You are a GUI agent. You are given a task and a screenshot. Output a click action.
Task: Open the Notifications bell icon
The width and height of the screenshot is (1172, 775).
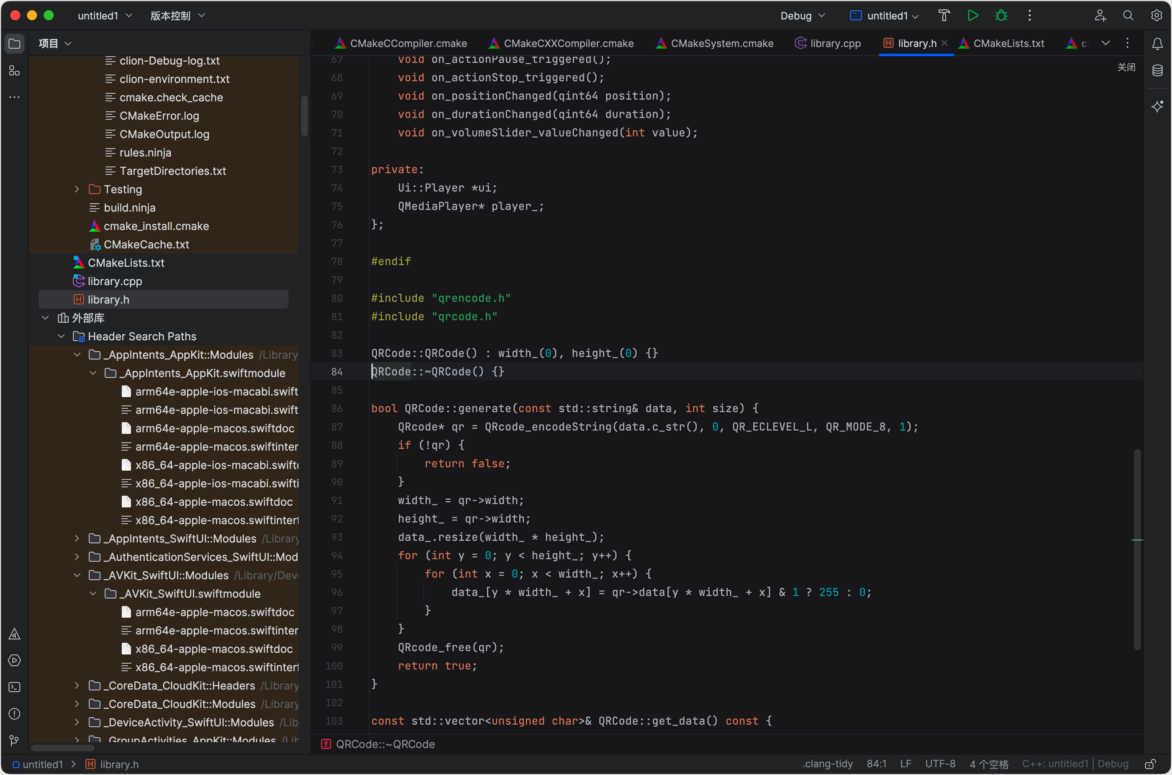1157,44
